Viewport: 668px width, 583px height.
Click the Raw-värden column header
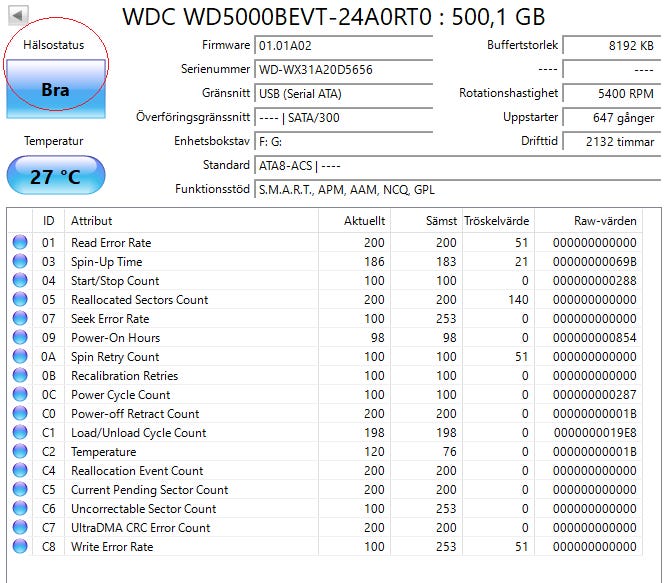588,221
